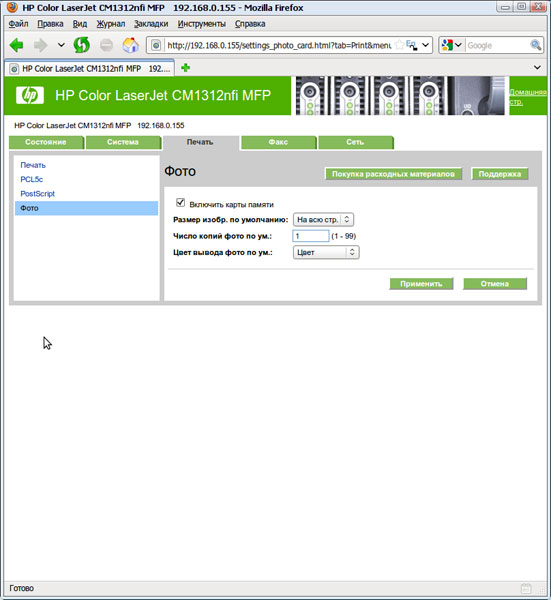Screen dimensions: 551x600
Task: Click the status bar icon at bottom right
Action: point(527,589)
